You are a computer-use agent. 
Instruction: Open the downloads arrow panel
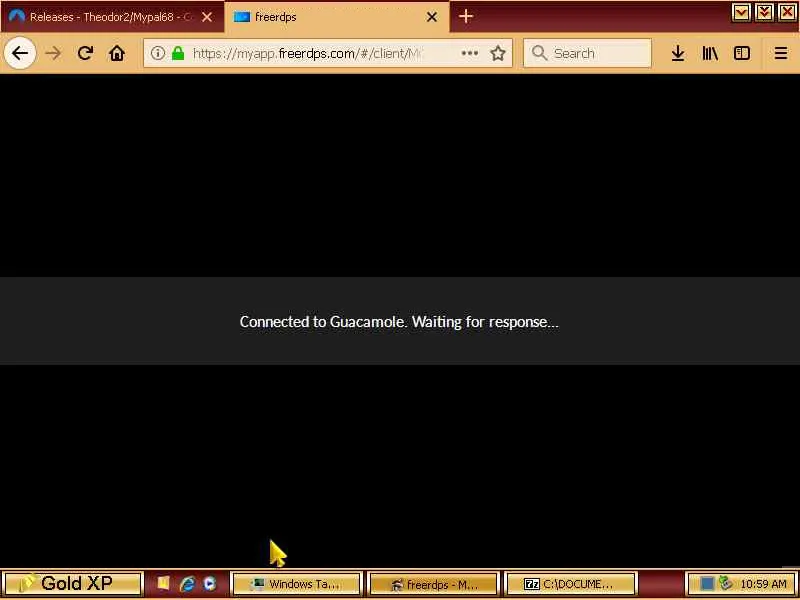pyautogui.click(x=678, y=53)
